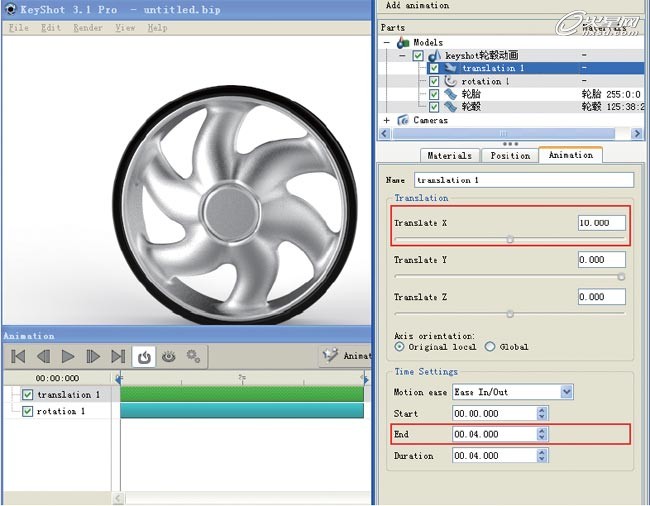Click the Translate Y value field

(x=601, y=259)
